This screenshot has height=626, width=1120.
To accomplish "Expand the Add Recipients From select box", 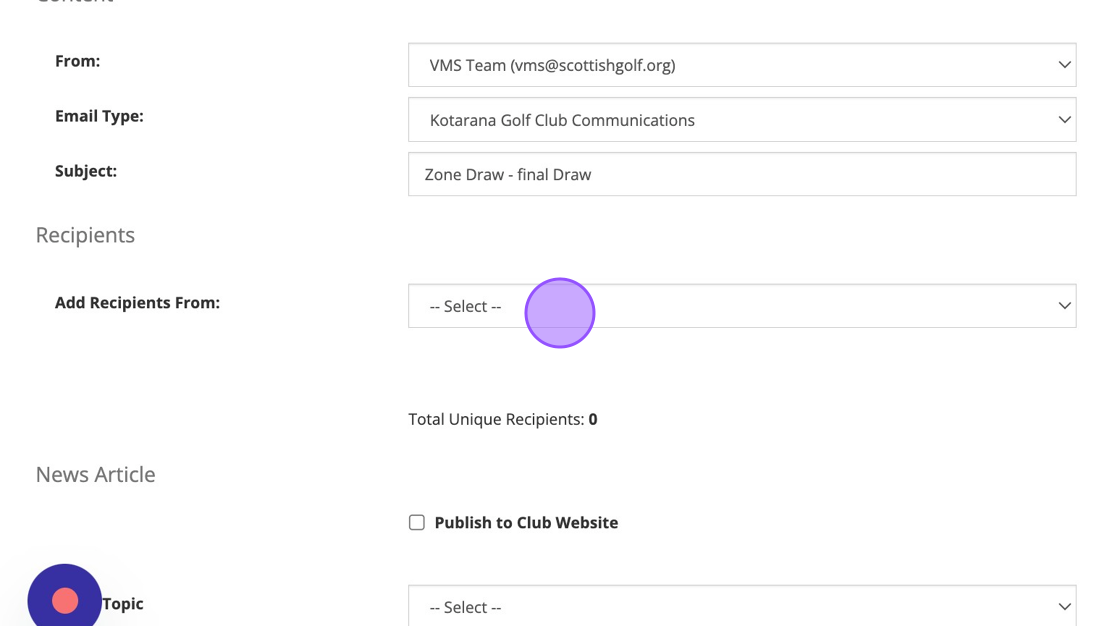I will 740,306.
